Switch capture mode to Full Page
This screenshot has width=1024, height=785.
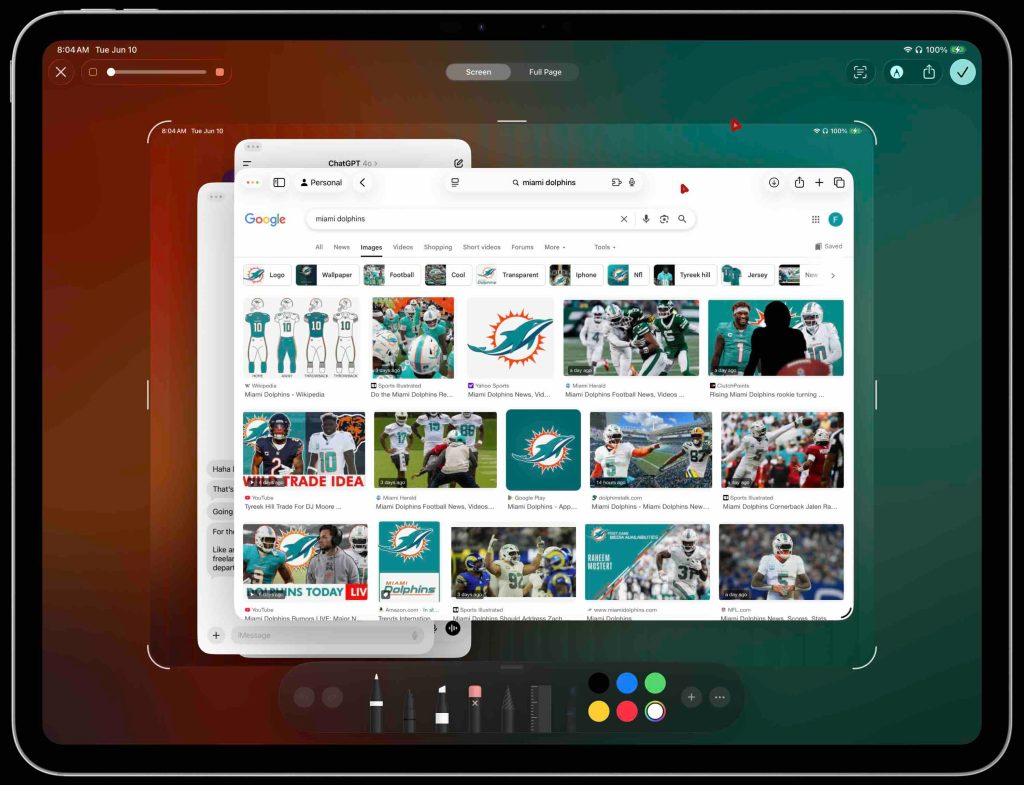click(545, 72)
